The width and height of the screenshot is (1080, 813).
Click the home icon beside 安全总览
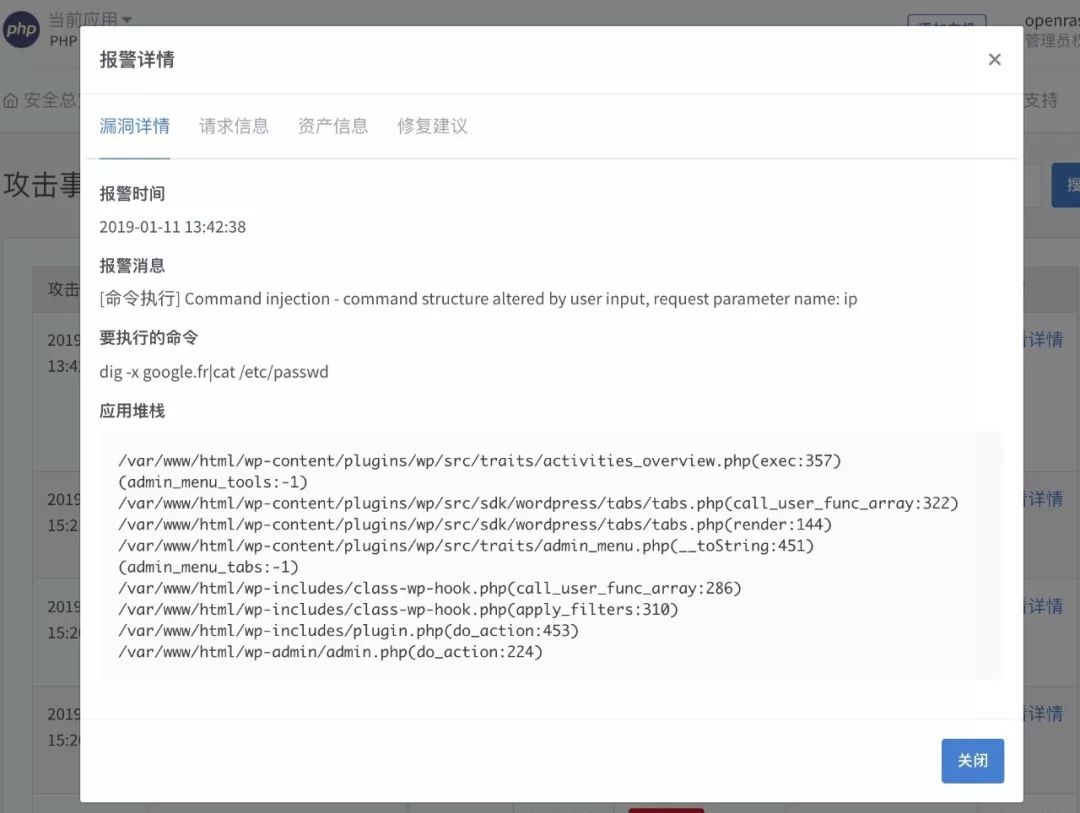click(x=11, y=101)
